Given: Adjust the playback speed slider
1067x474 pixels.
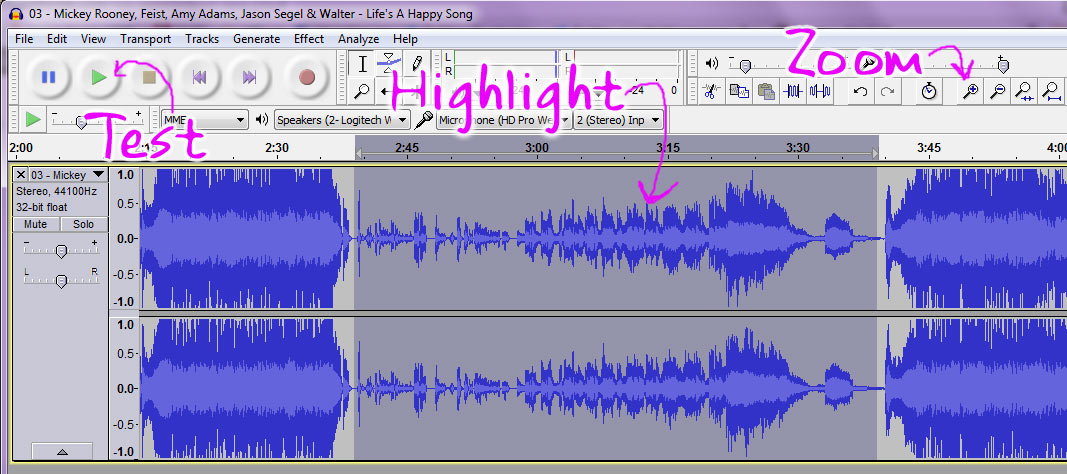Looking at the screenshot, I should point(81,123).
